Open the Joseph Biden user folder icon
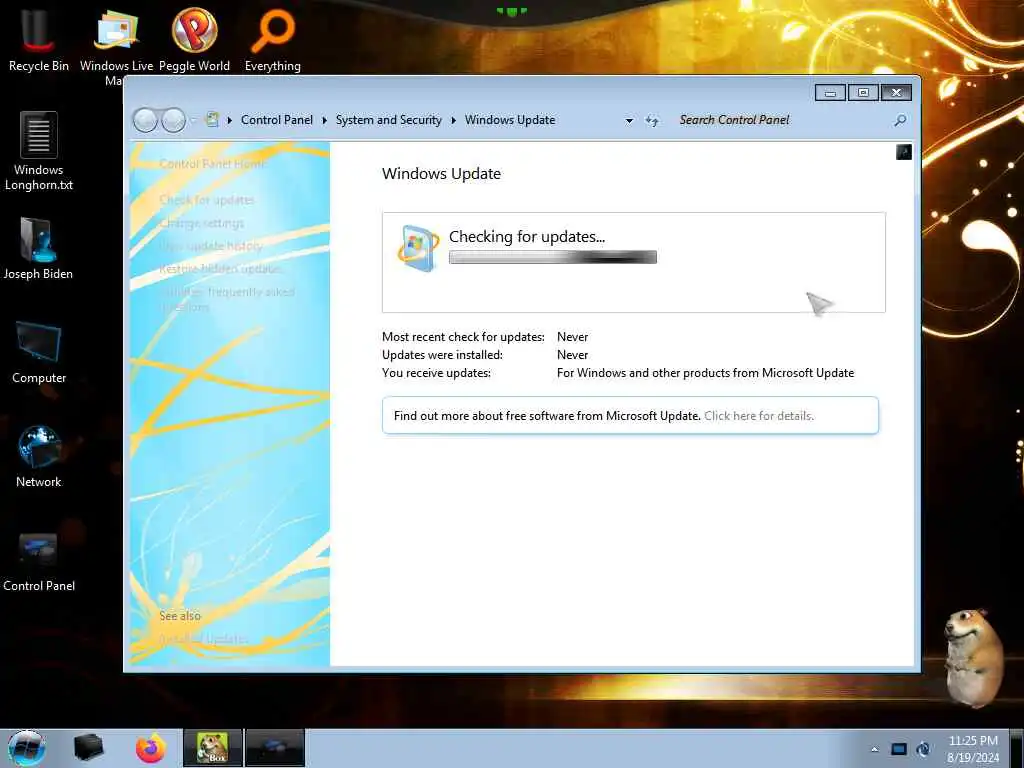1024x768 pixels. tap(38, 248)
